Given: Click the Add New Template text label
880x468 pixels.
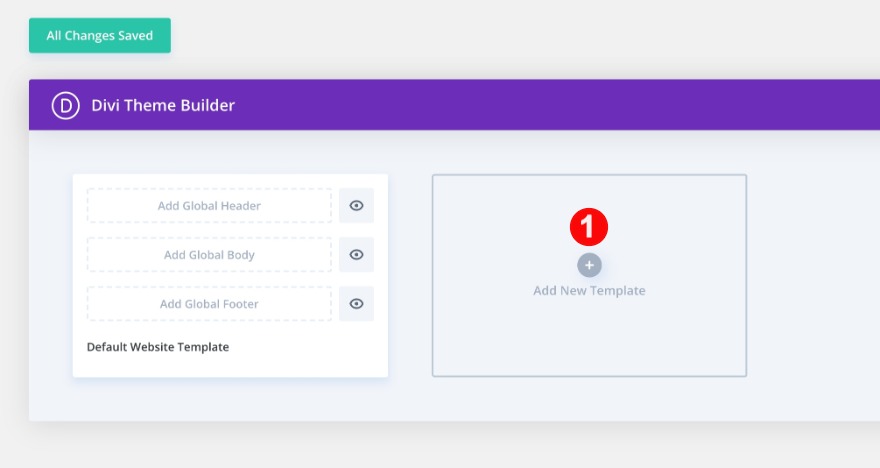Looking at the screenshot, I should [x=589, y=291].
